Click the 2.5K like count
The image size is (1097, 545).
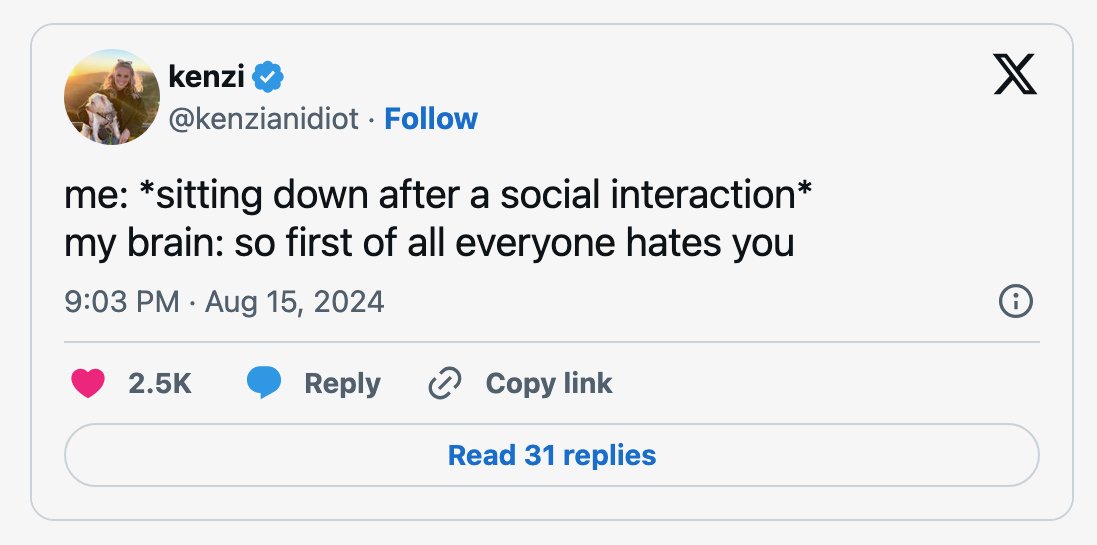point(160,383)
